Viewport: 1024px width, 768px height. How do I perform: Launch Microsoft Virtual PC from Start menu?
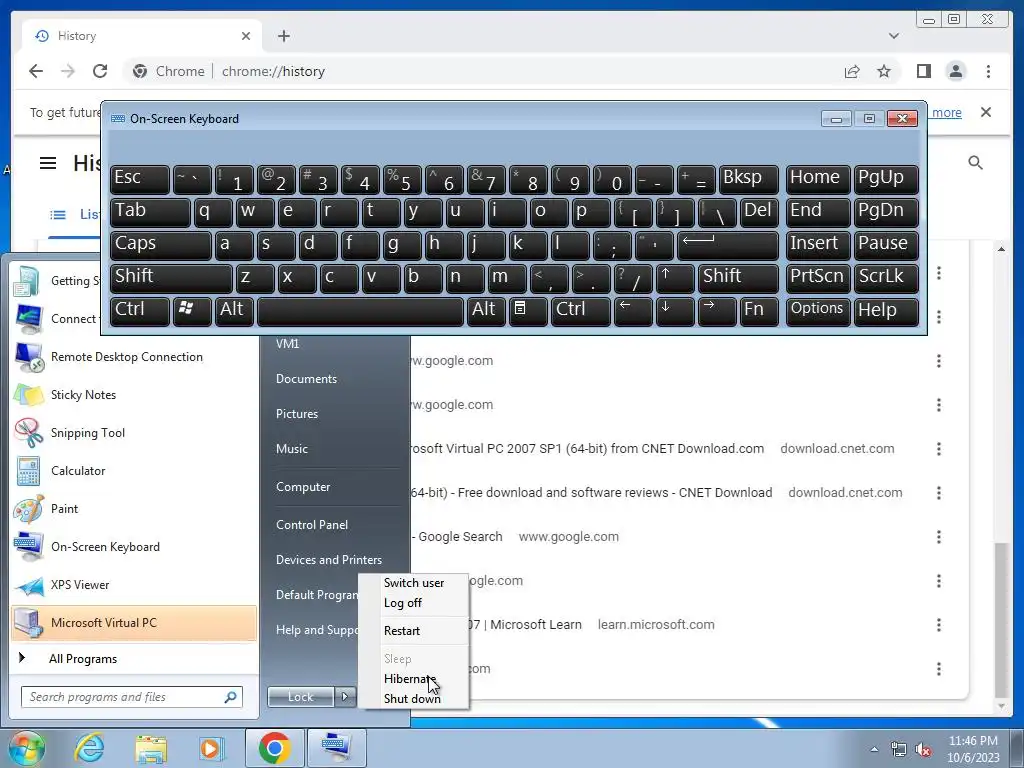(134, 623)
